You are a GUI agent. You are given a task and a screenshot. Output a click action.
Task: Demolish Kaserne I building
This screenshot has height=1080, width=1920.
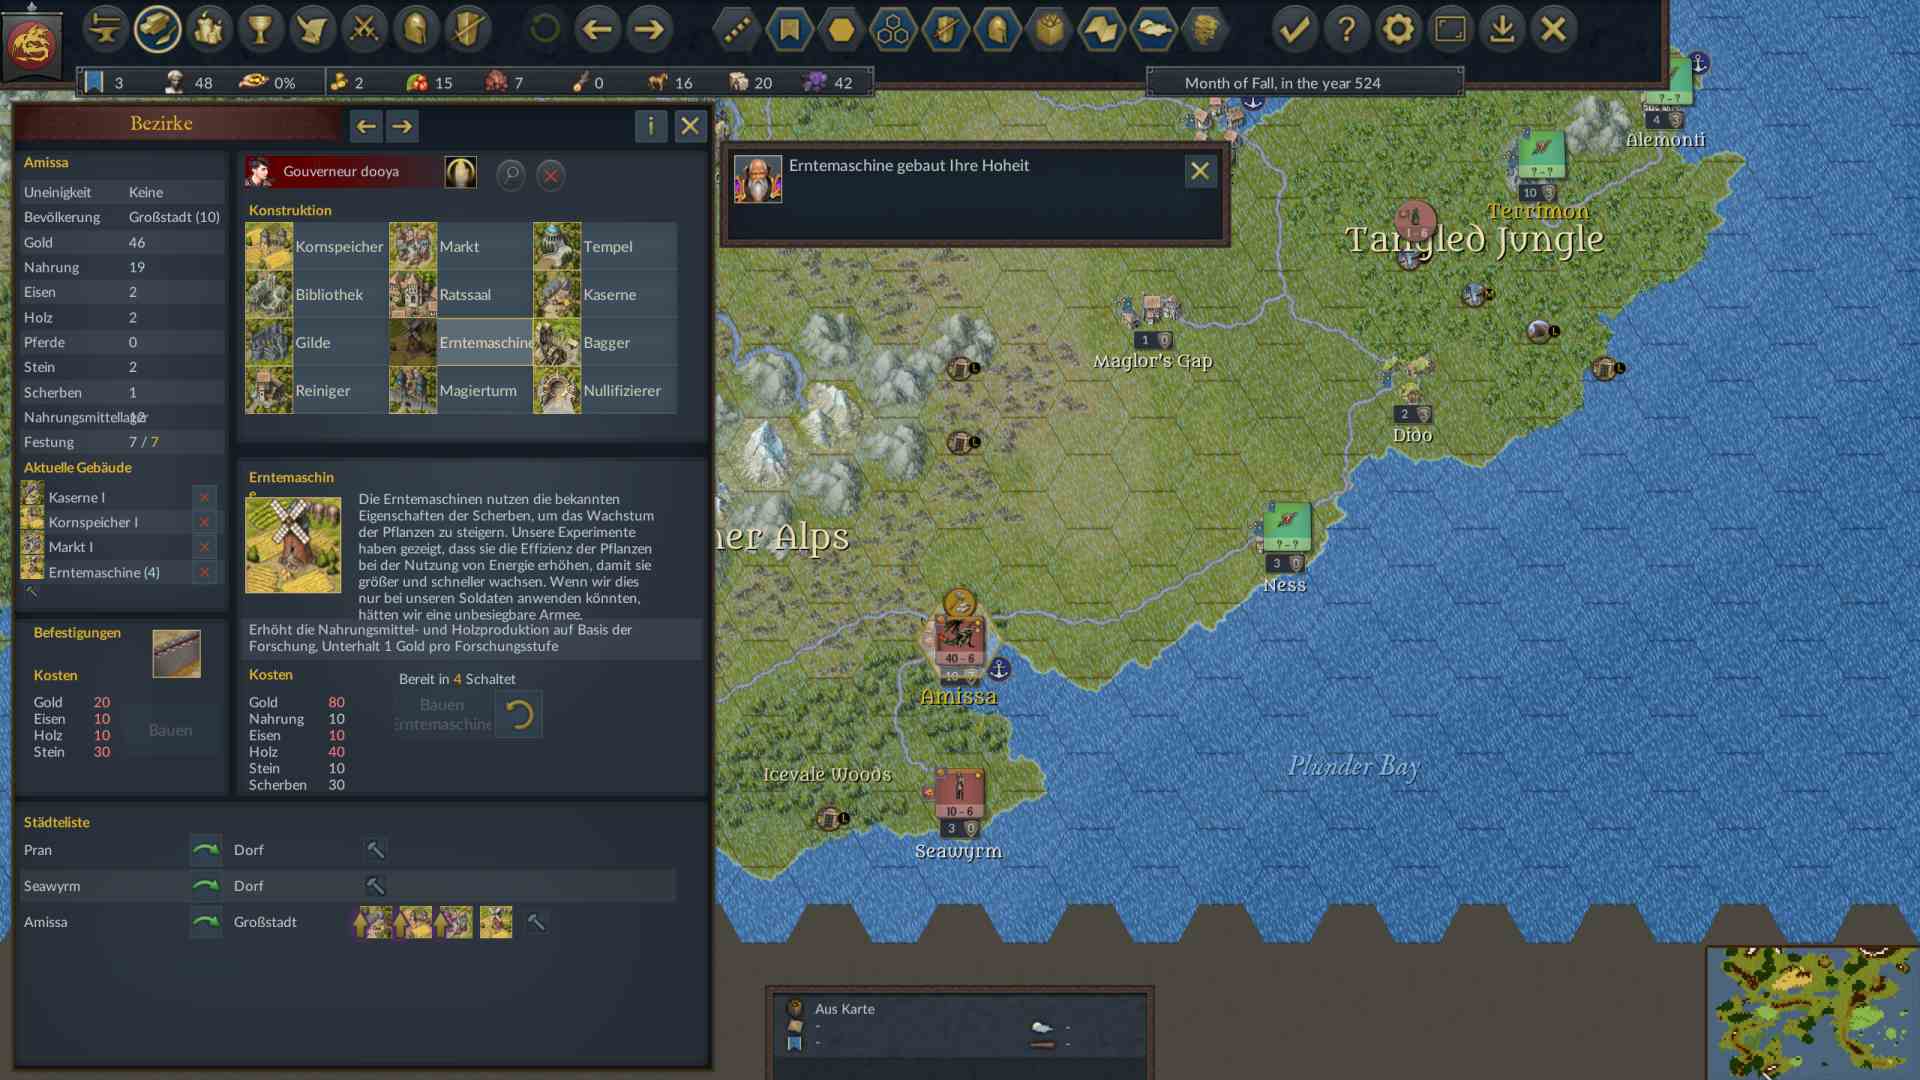[204, 497]
